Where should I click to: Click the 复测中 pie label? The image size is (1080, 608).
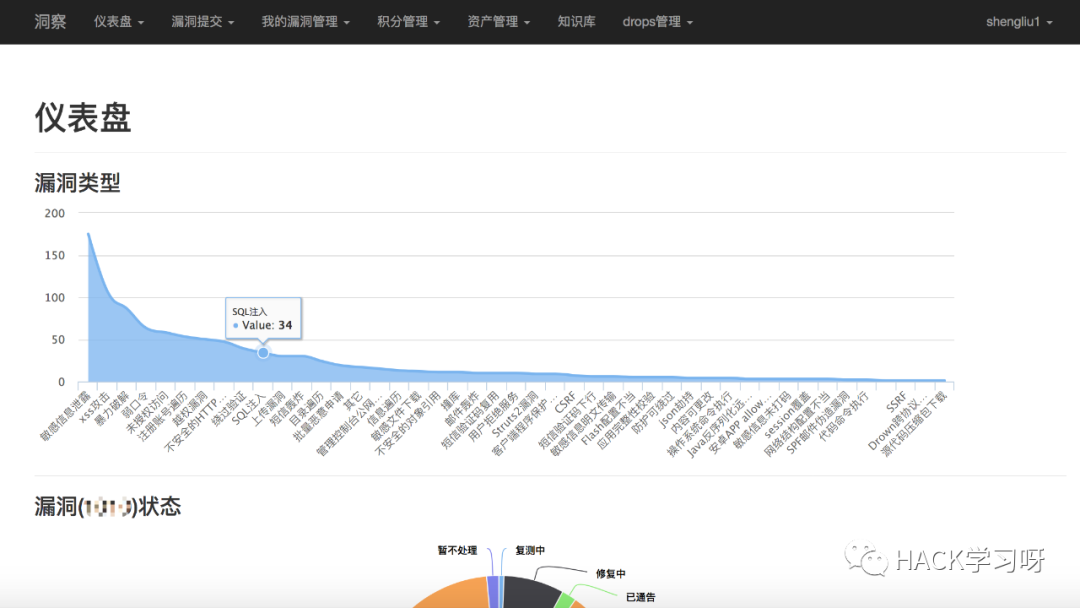click(530, 550)
